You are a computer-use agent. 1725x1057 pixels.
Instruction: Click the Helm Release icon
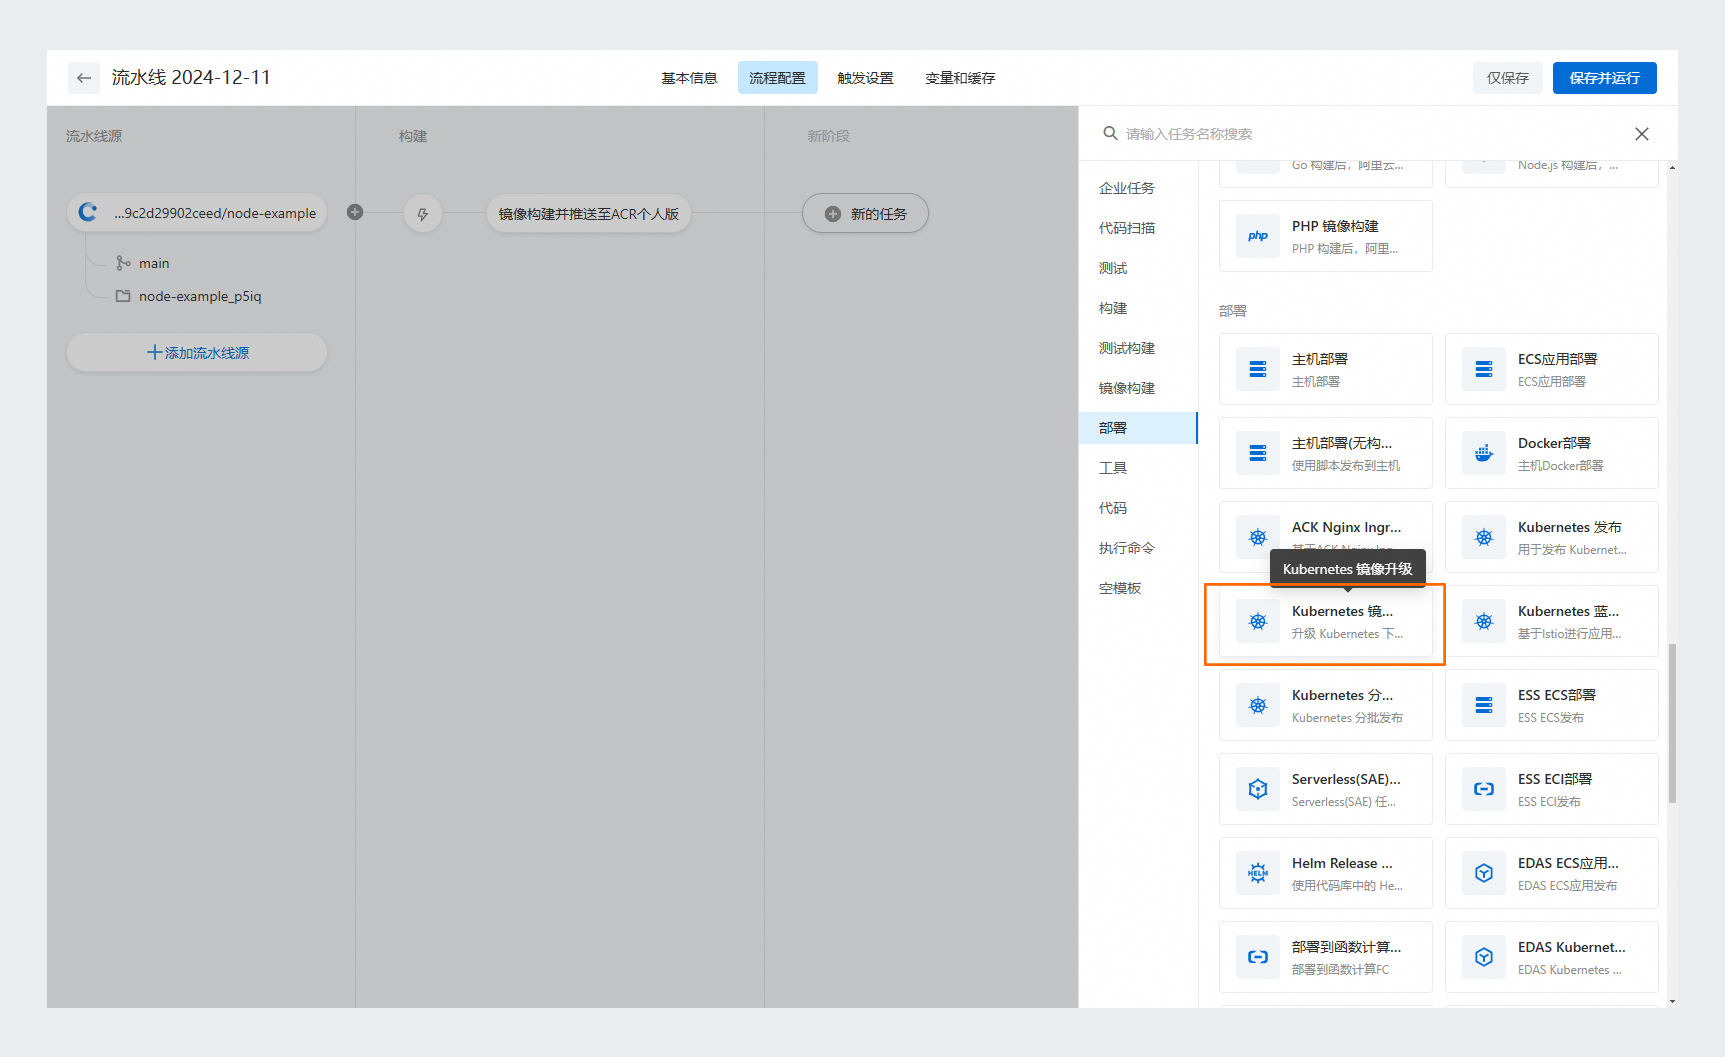pos(1258,873)
